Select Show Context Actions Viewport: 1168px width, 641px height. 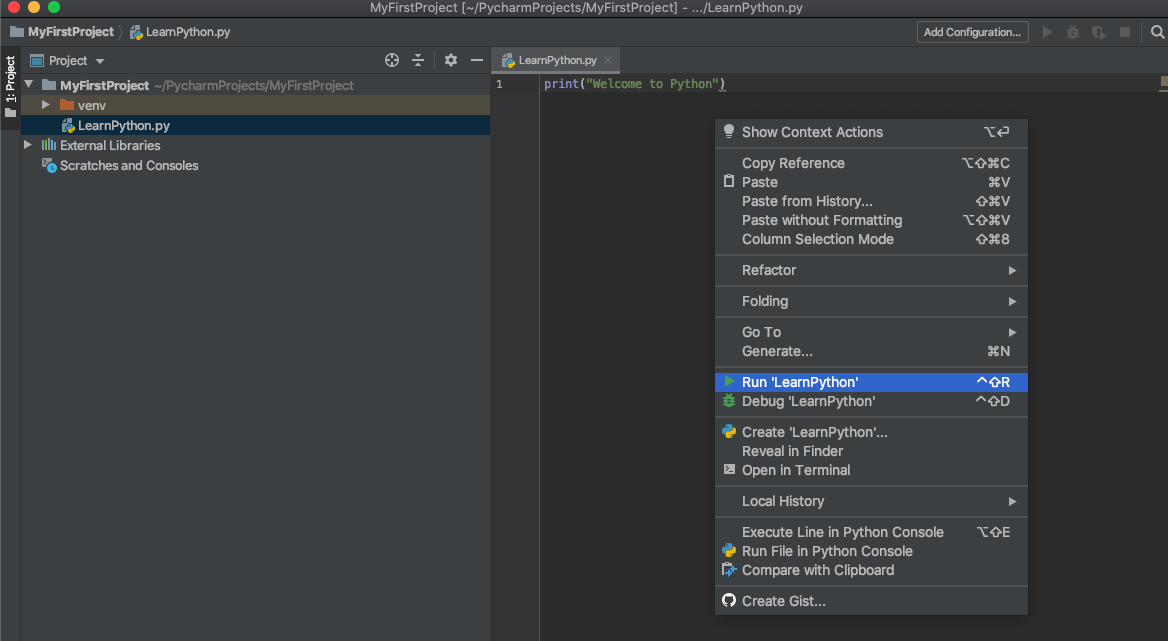pos(871,132)
